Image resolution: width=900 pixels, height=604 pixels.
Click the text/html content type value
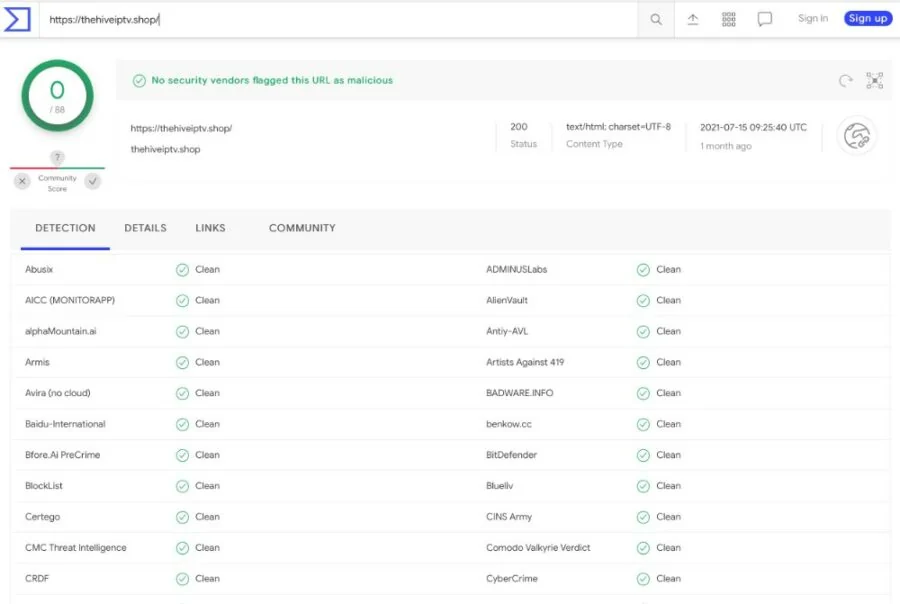tap(618, 127)
